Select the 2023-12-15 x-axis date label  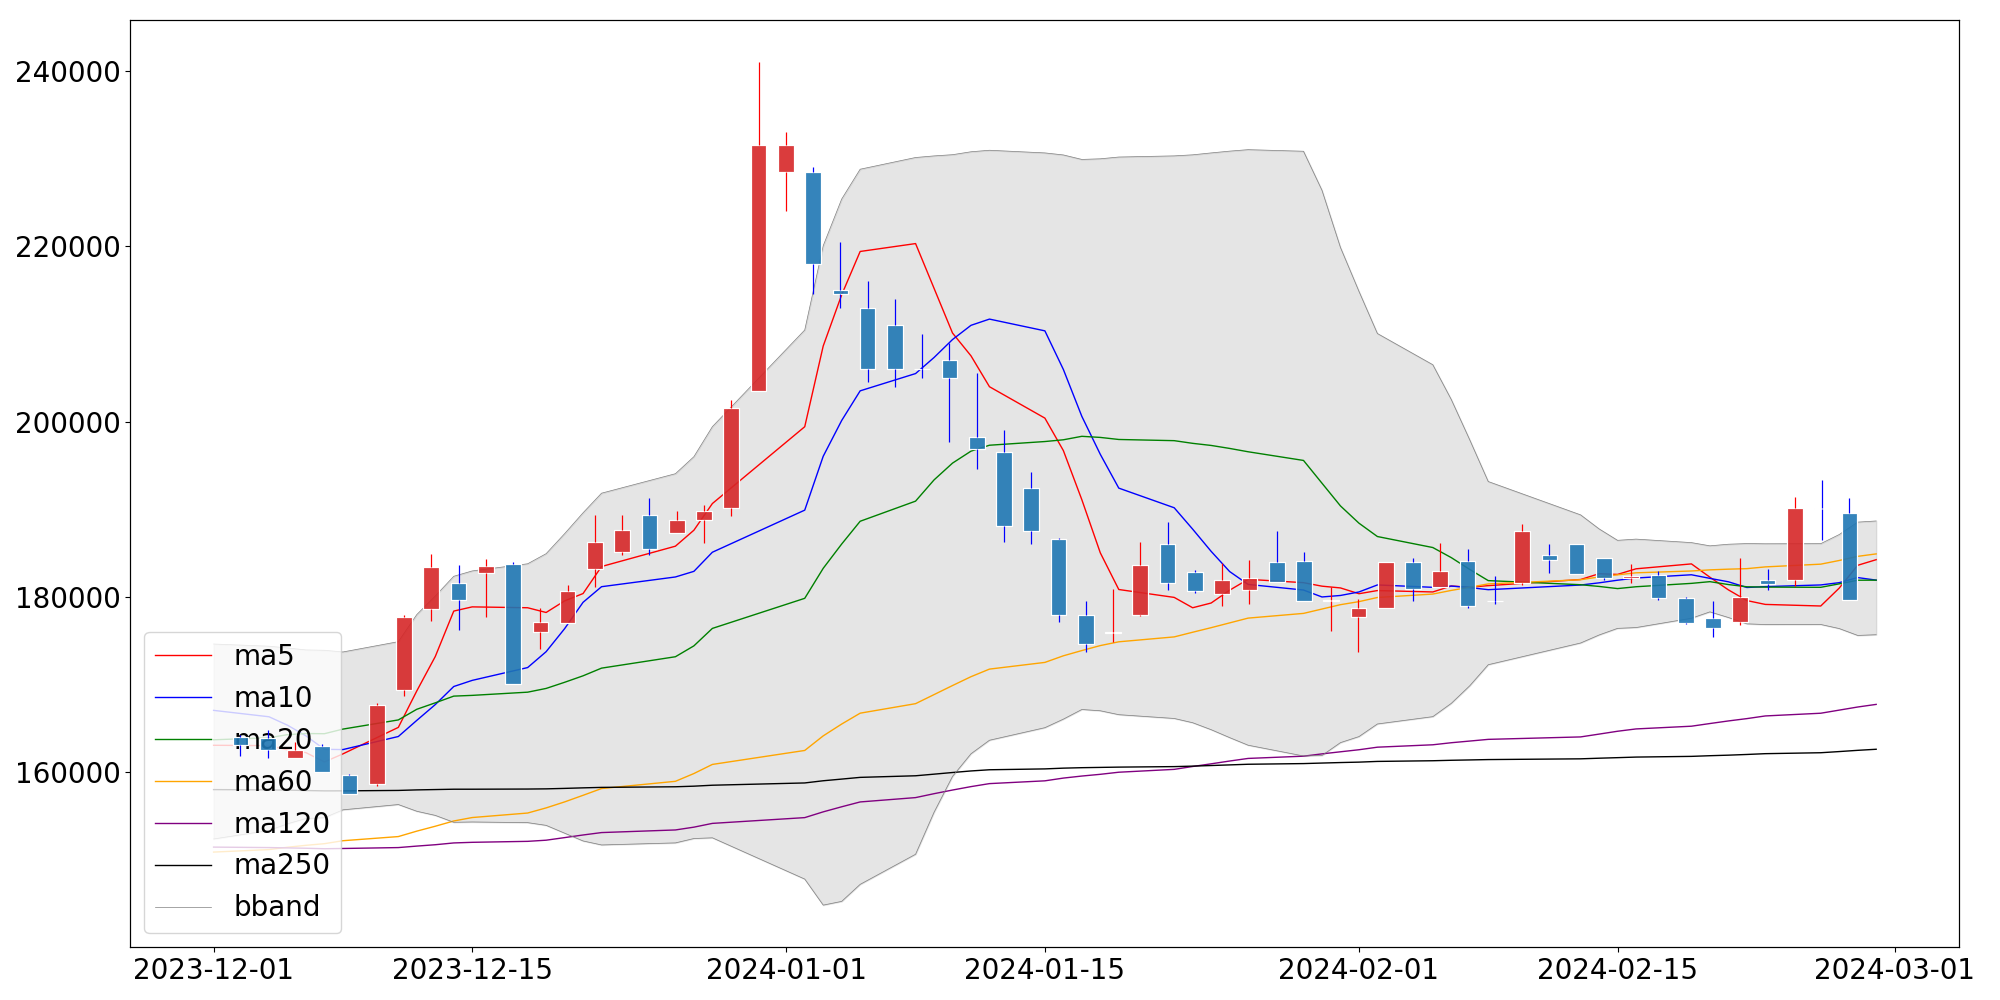[x=472, y=969]
